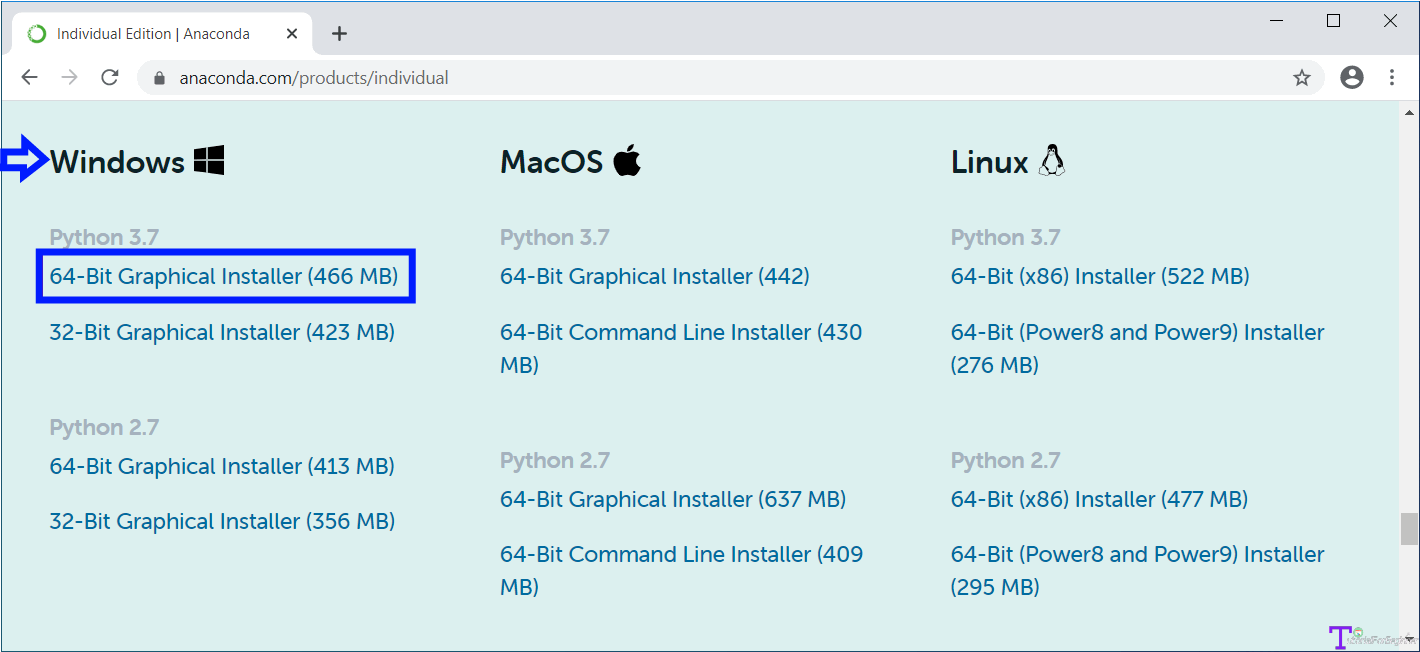
Task: Click the vertical scrollbar thumb
Action: [x=1409, y=528]
